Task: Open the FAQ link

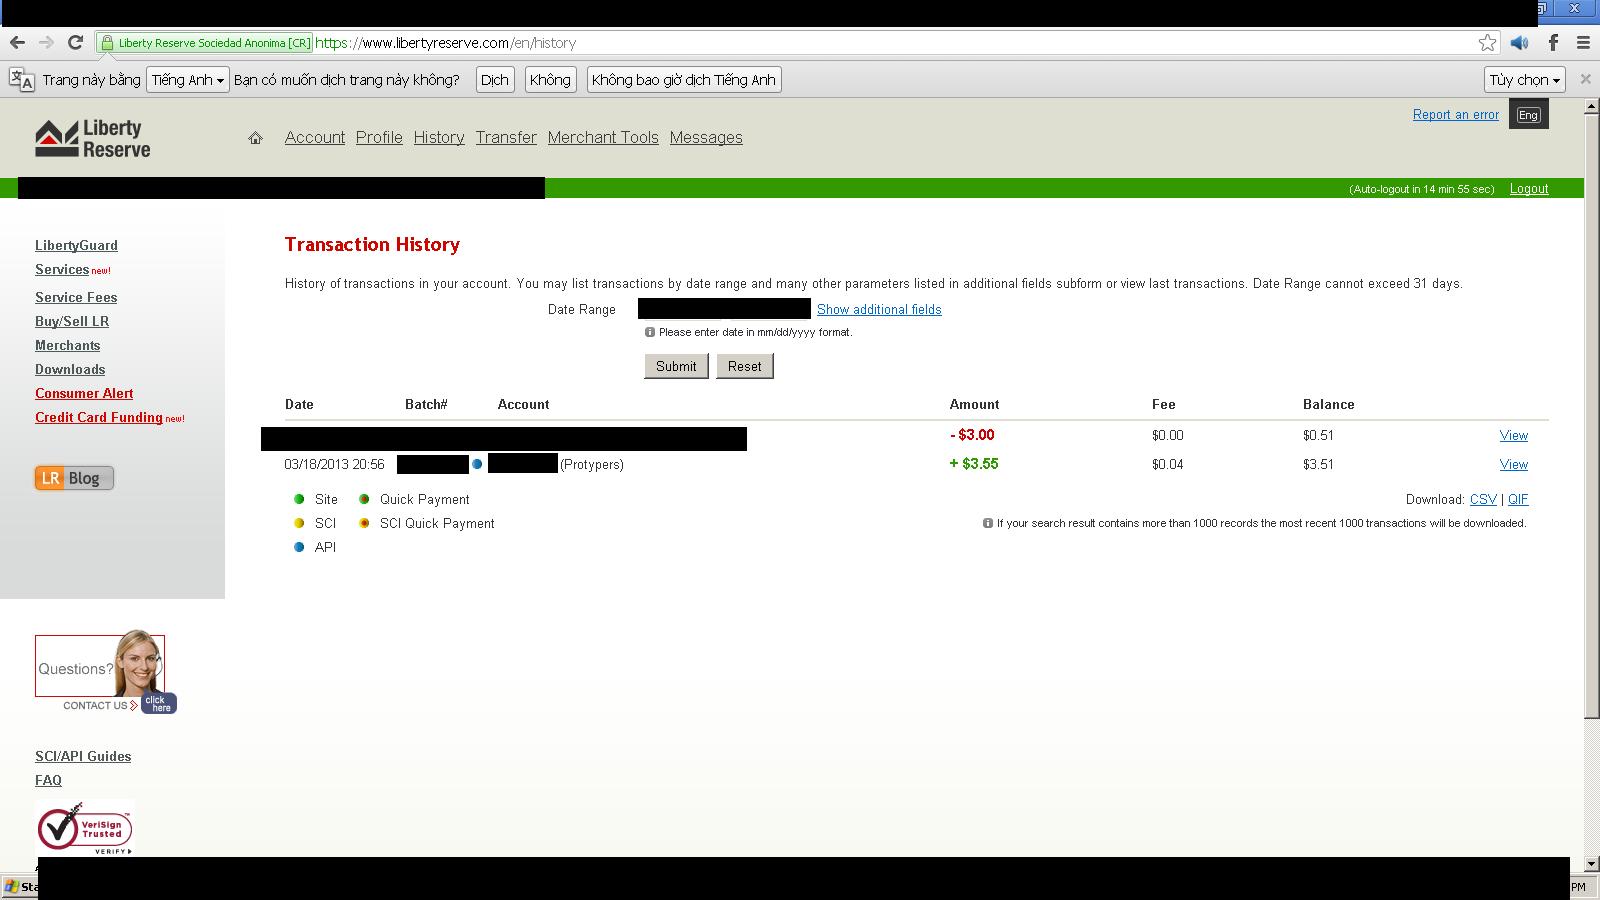Action: tap(48, 780)
